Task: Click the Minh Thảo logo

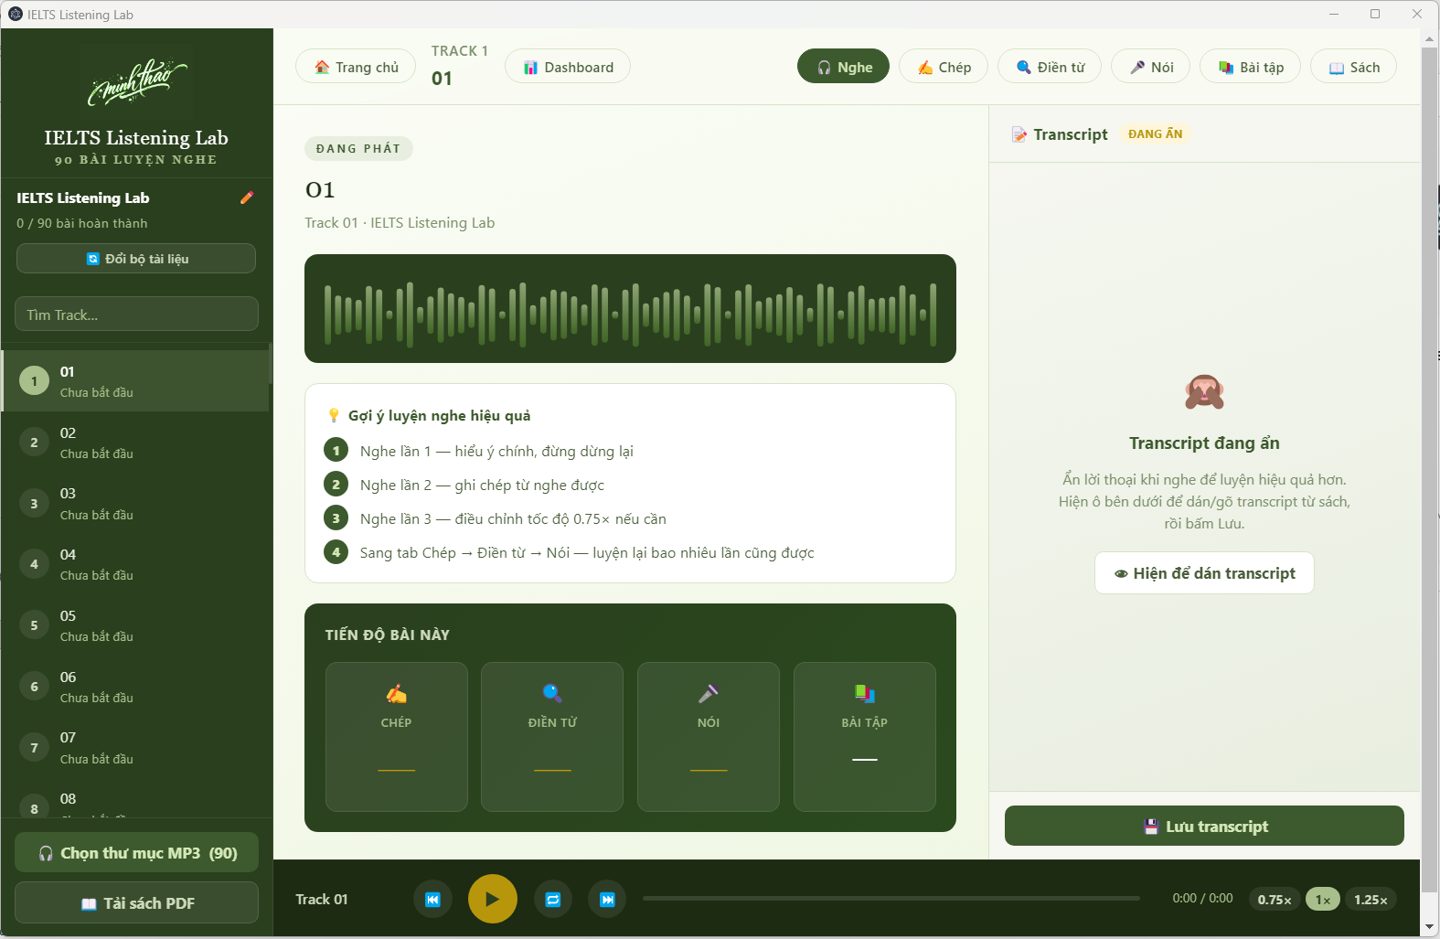Action: [137, 82]
